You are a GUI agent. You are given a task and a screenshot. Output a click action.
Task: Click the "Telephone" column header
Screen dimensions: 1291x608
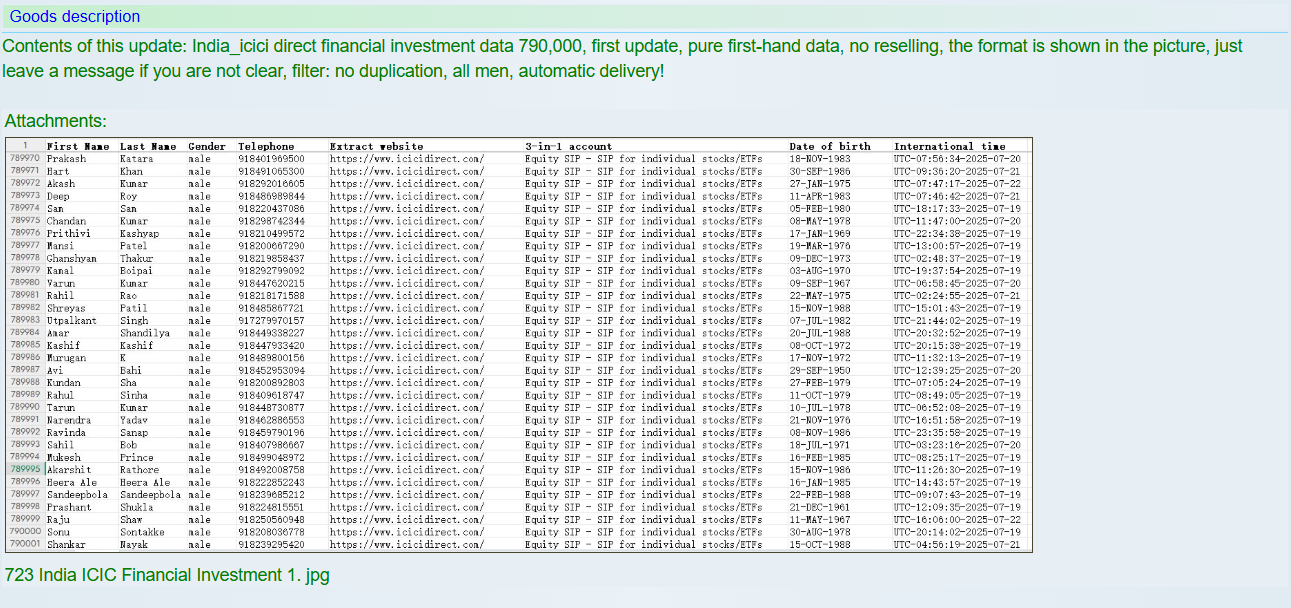(266, 146)
